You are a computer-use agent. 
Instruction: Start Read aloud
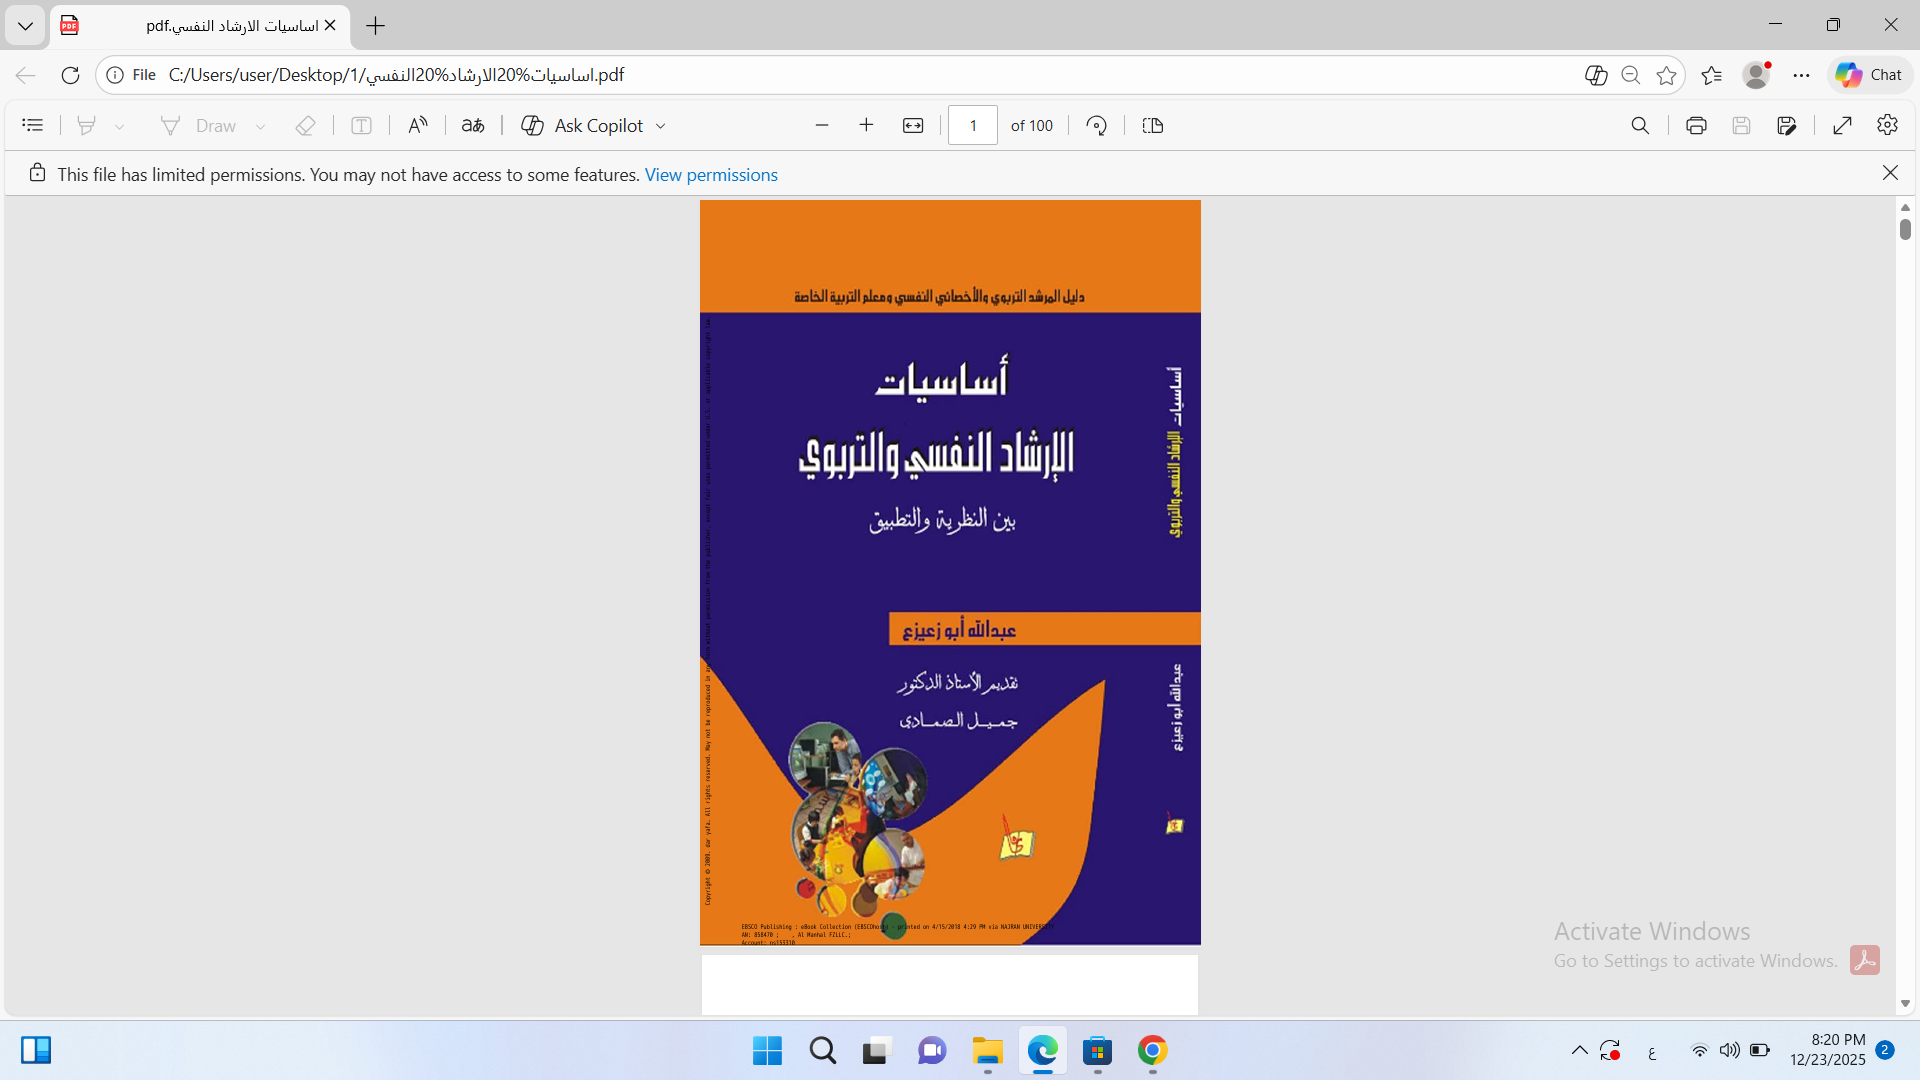pyautogui.click(x=417, y=125)
